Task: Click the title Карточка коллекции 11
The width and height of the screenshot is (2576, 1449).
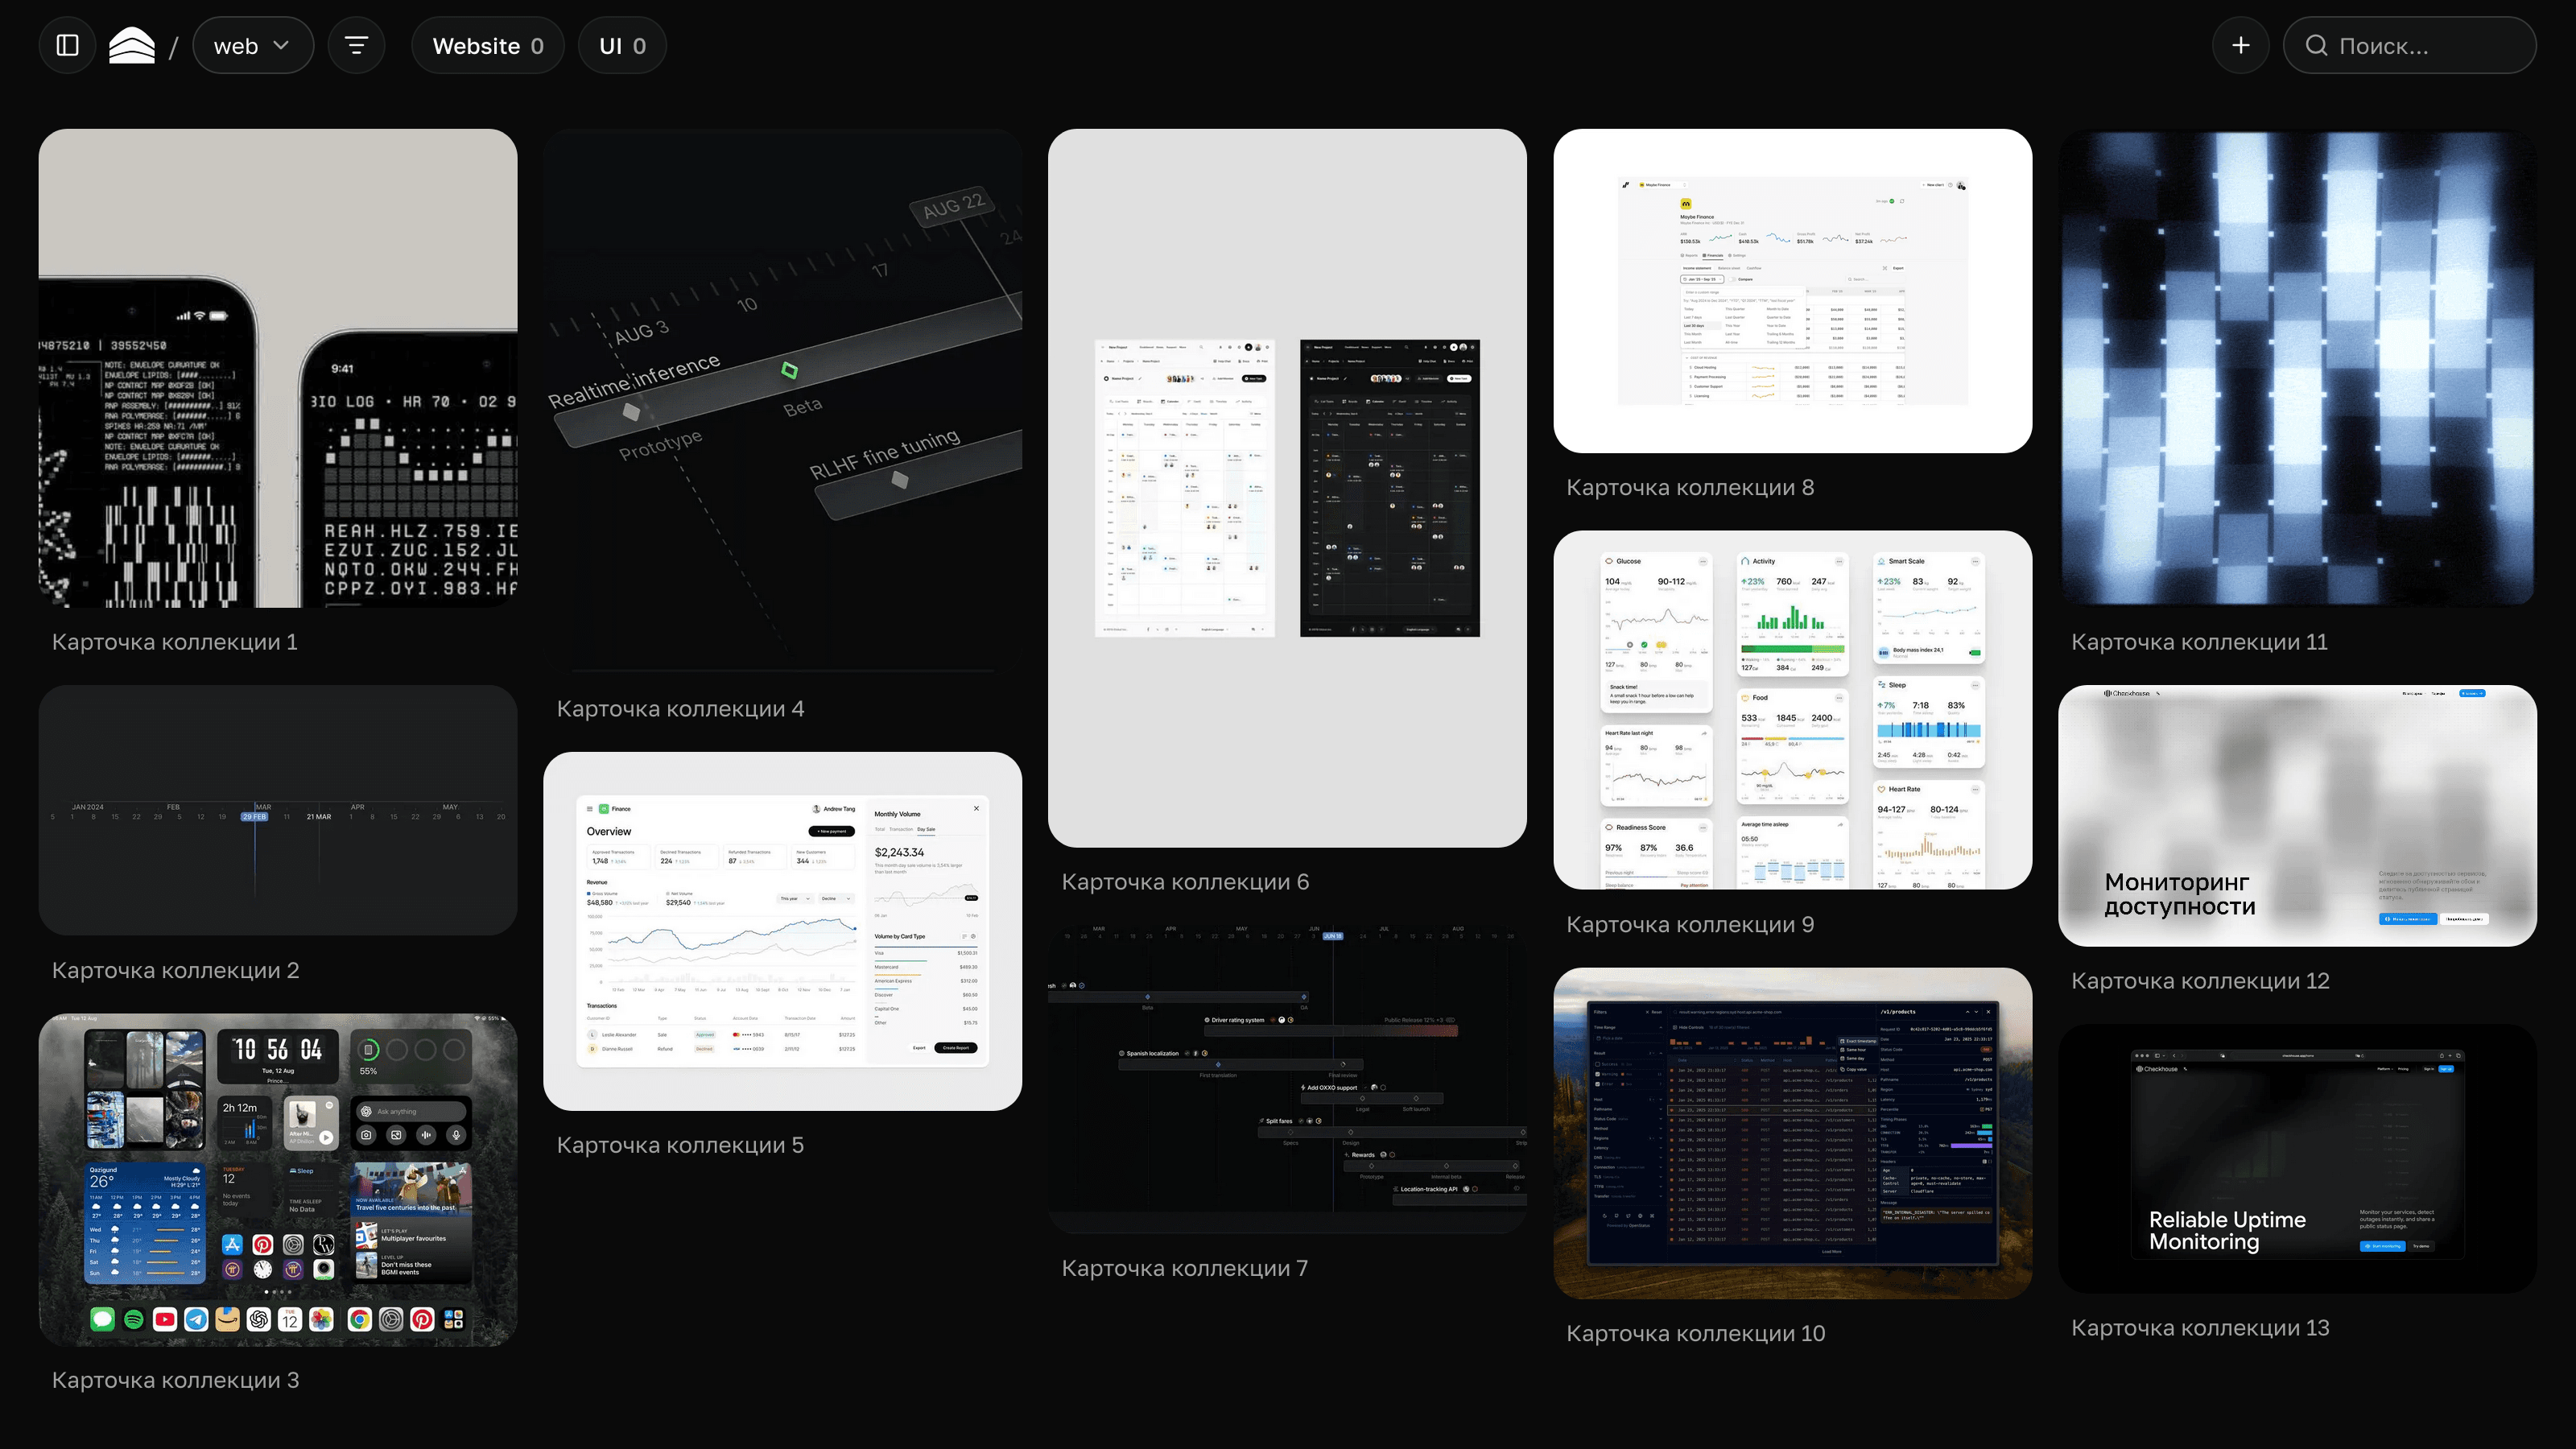Action: coord(2200,642)
